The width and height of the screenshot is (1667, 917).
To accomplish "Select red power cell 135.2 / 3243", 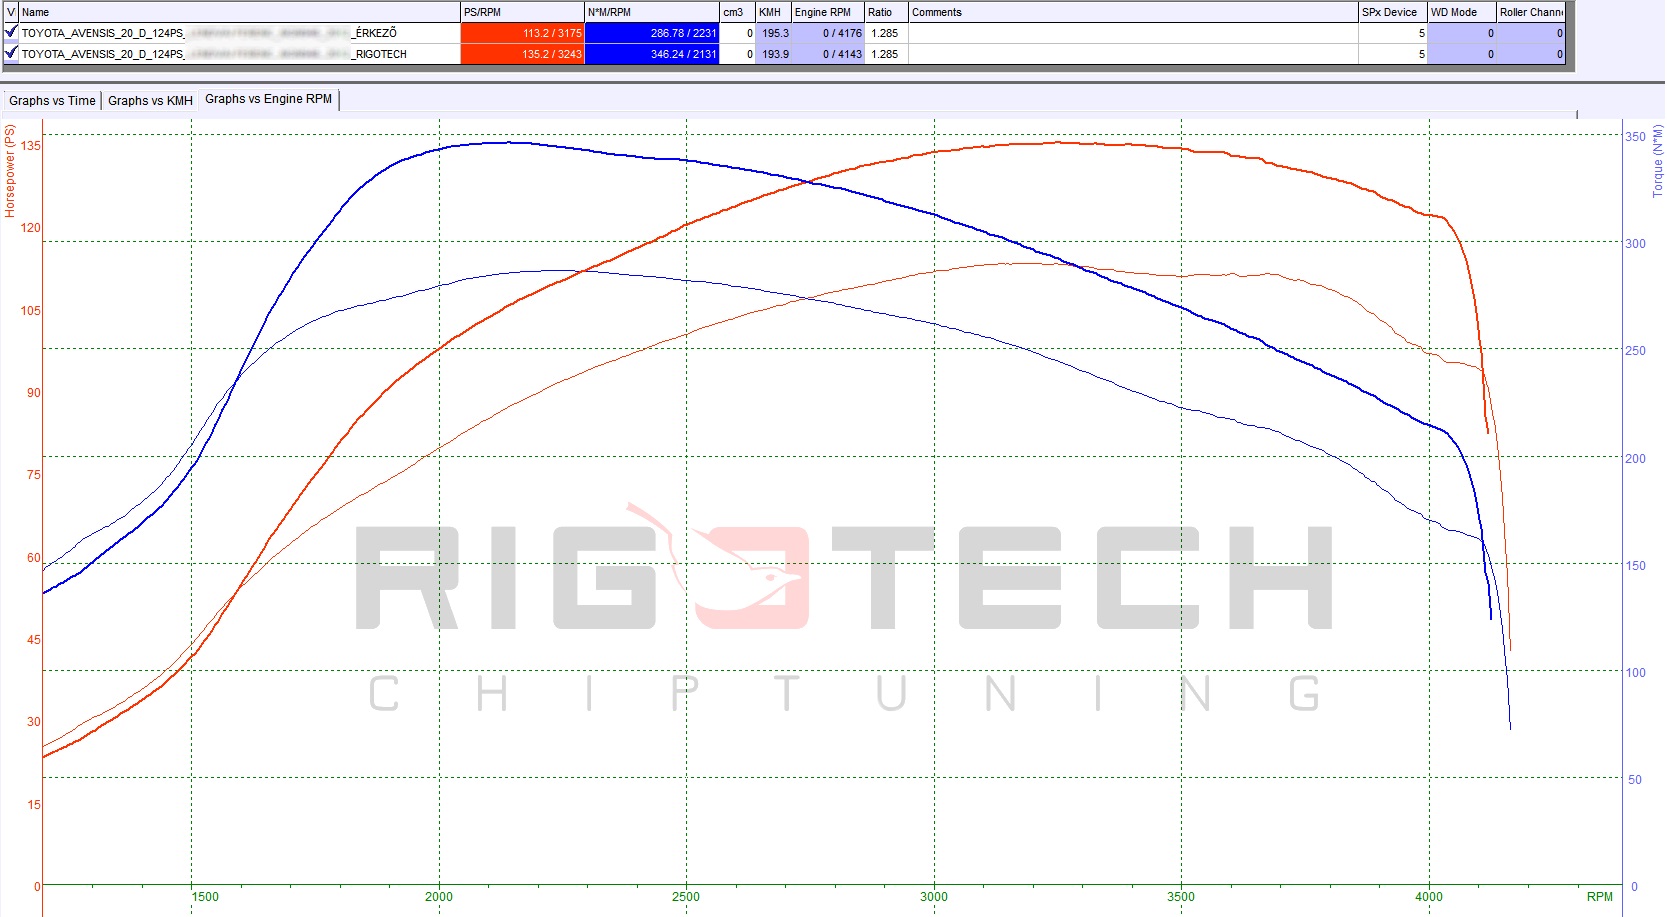I will point(522,54).
